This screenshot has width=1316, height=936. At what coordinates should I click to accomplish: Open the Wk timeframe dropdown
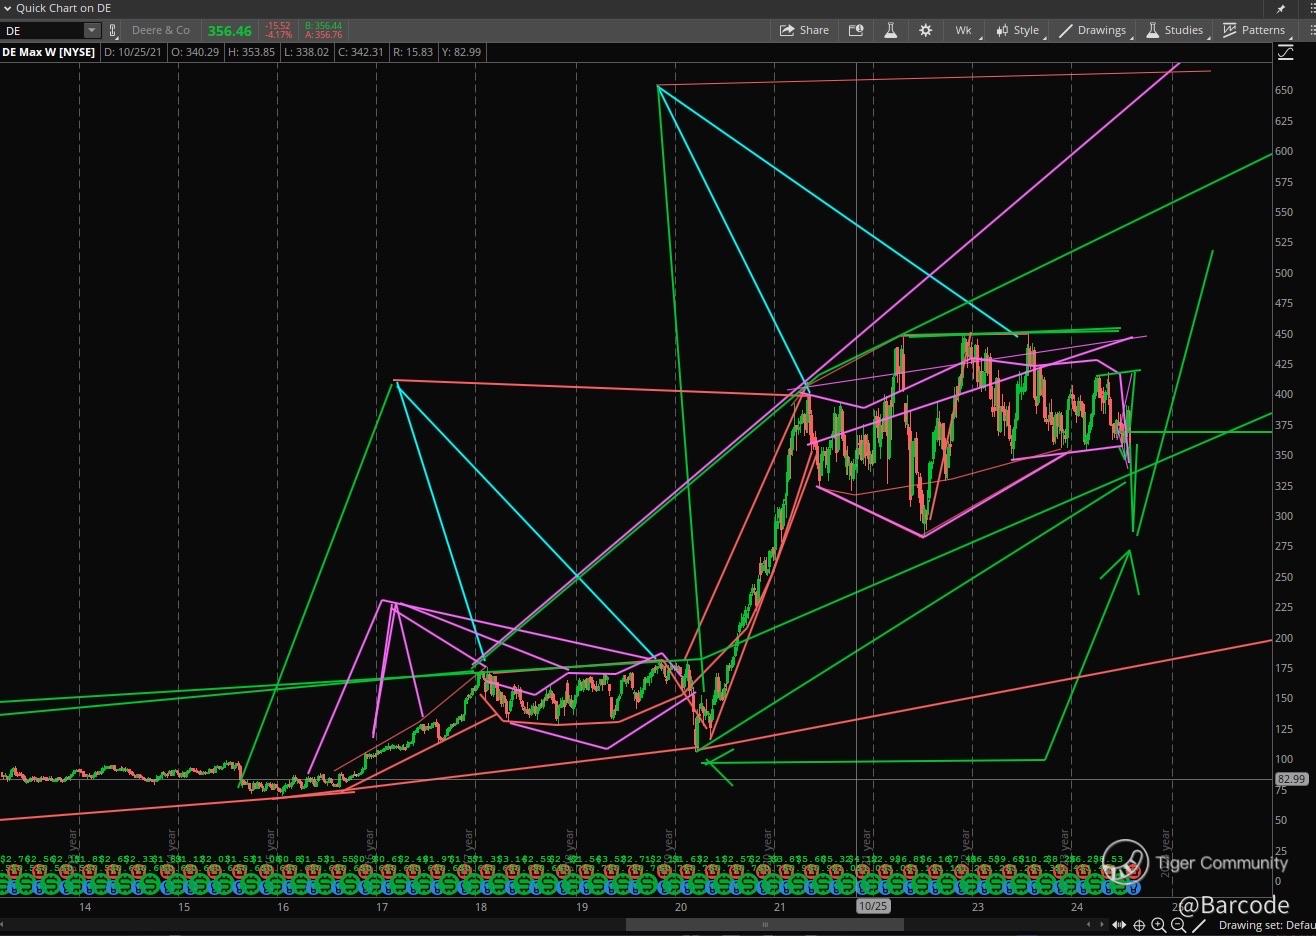click(x=964, y=30)
